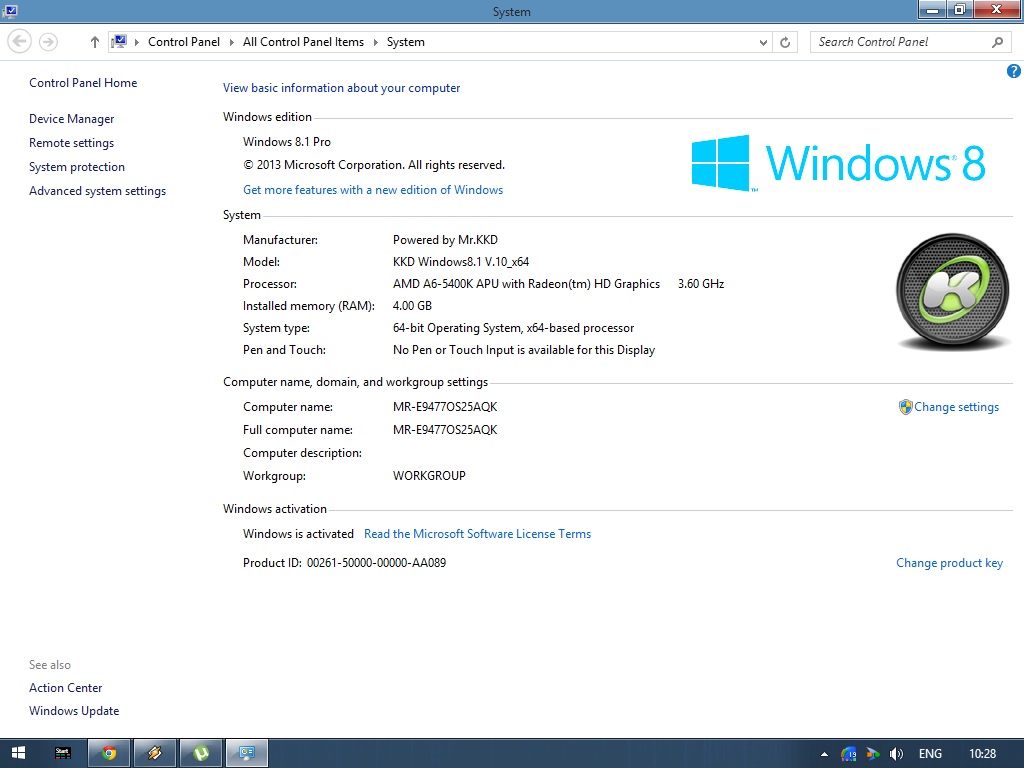The width and height of the screenshot is (1024, 768).
Task: Click the tray icon with 19 badge
Action: tap(849, 754)
